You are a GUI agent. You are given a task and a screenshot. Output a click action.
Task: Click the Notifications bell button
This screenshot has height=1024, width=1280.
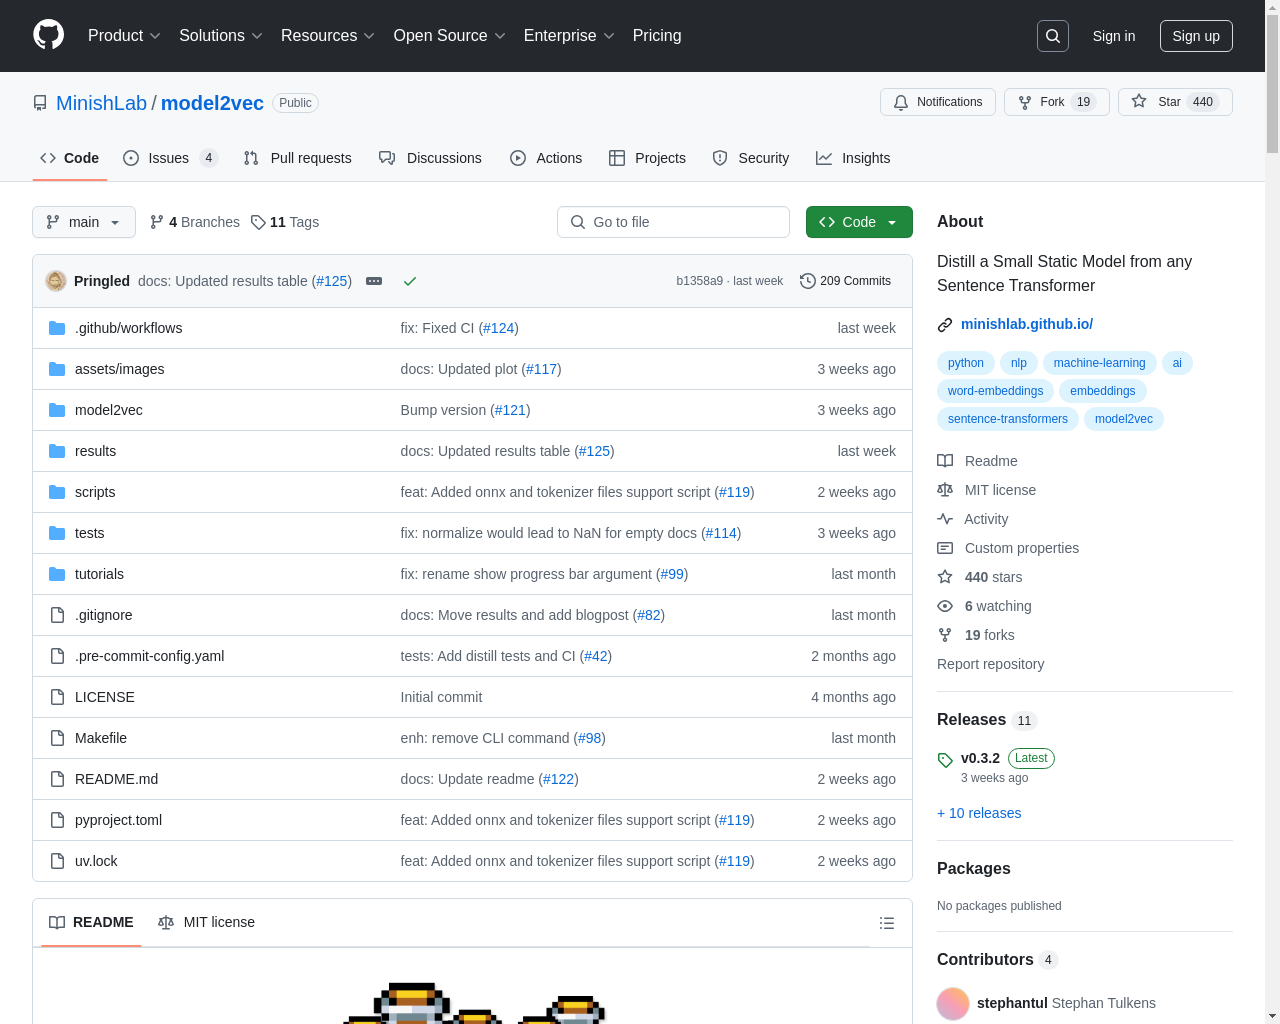click(x=938, y=102)
